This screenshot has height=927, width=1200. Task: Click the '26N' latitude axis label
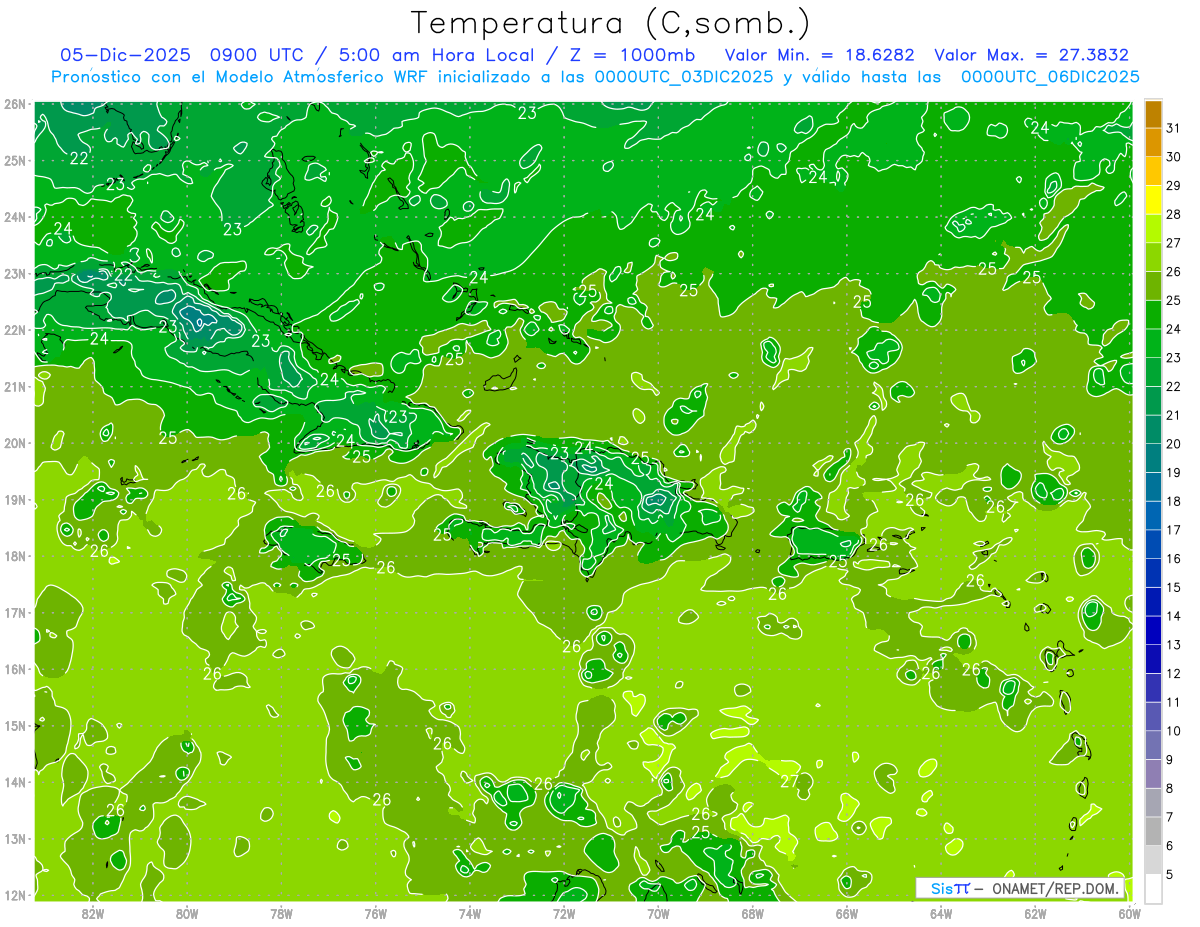point(14,103)
